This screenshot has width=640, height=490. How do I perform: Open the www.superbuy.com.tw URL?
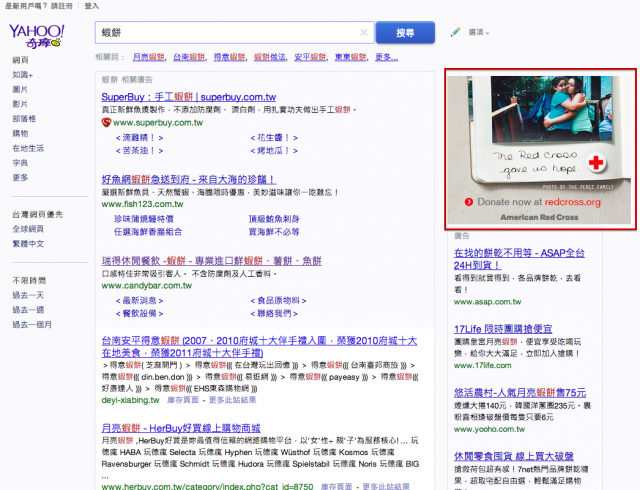click(x=158, y=122)
